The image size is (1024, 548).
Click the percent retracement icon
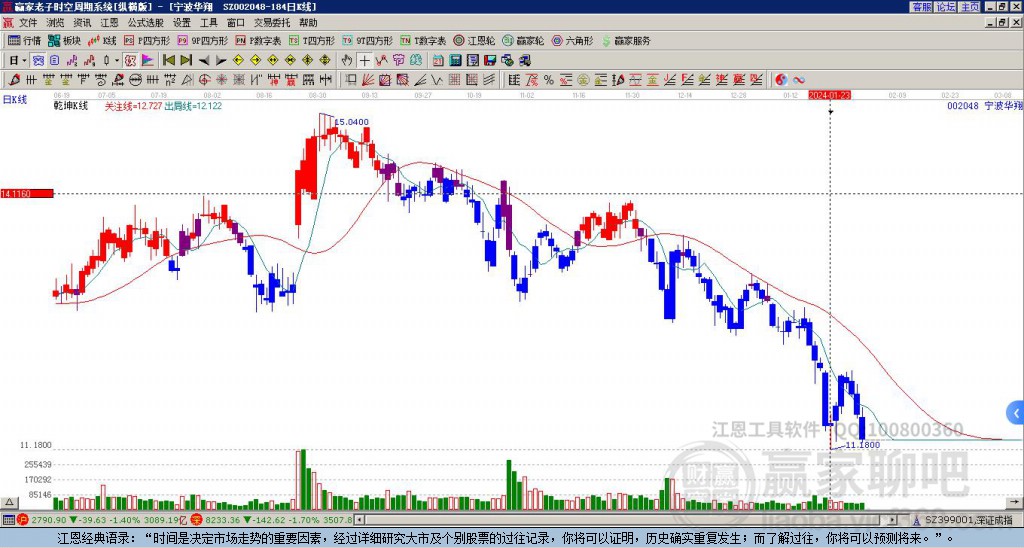(x=549, y=80)
